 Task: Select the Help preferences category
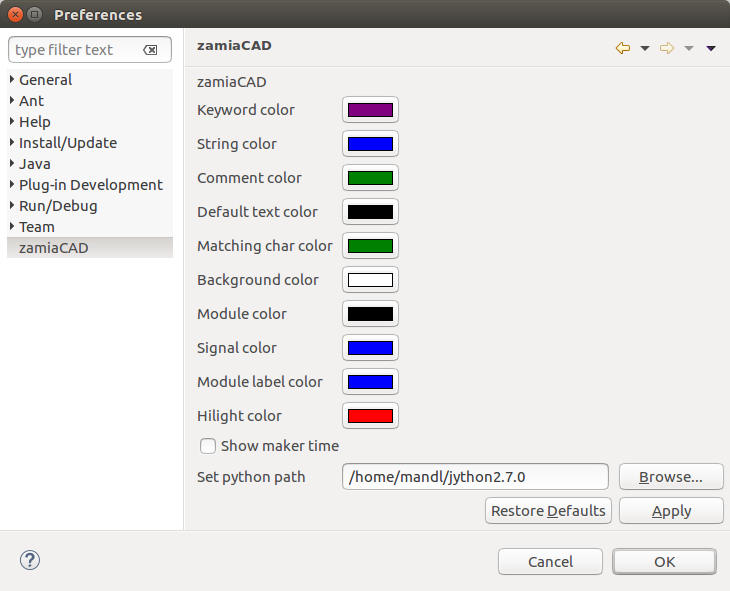34,122
